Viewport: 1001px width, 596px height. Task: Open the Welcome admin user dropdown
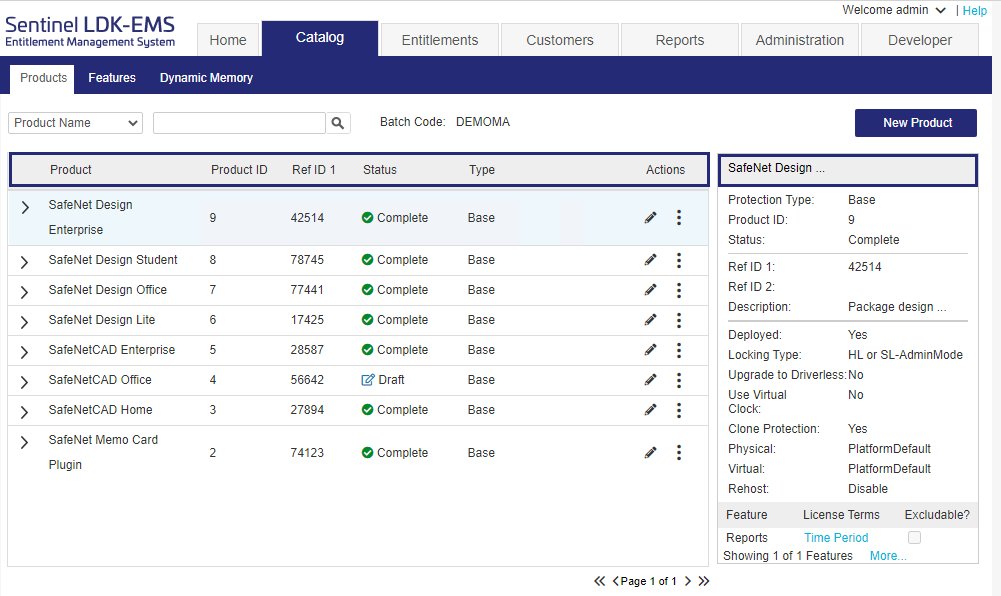(894, 10)
